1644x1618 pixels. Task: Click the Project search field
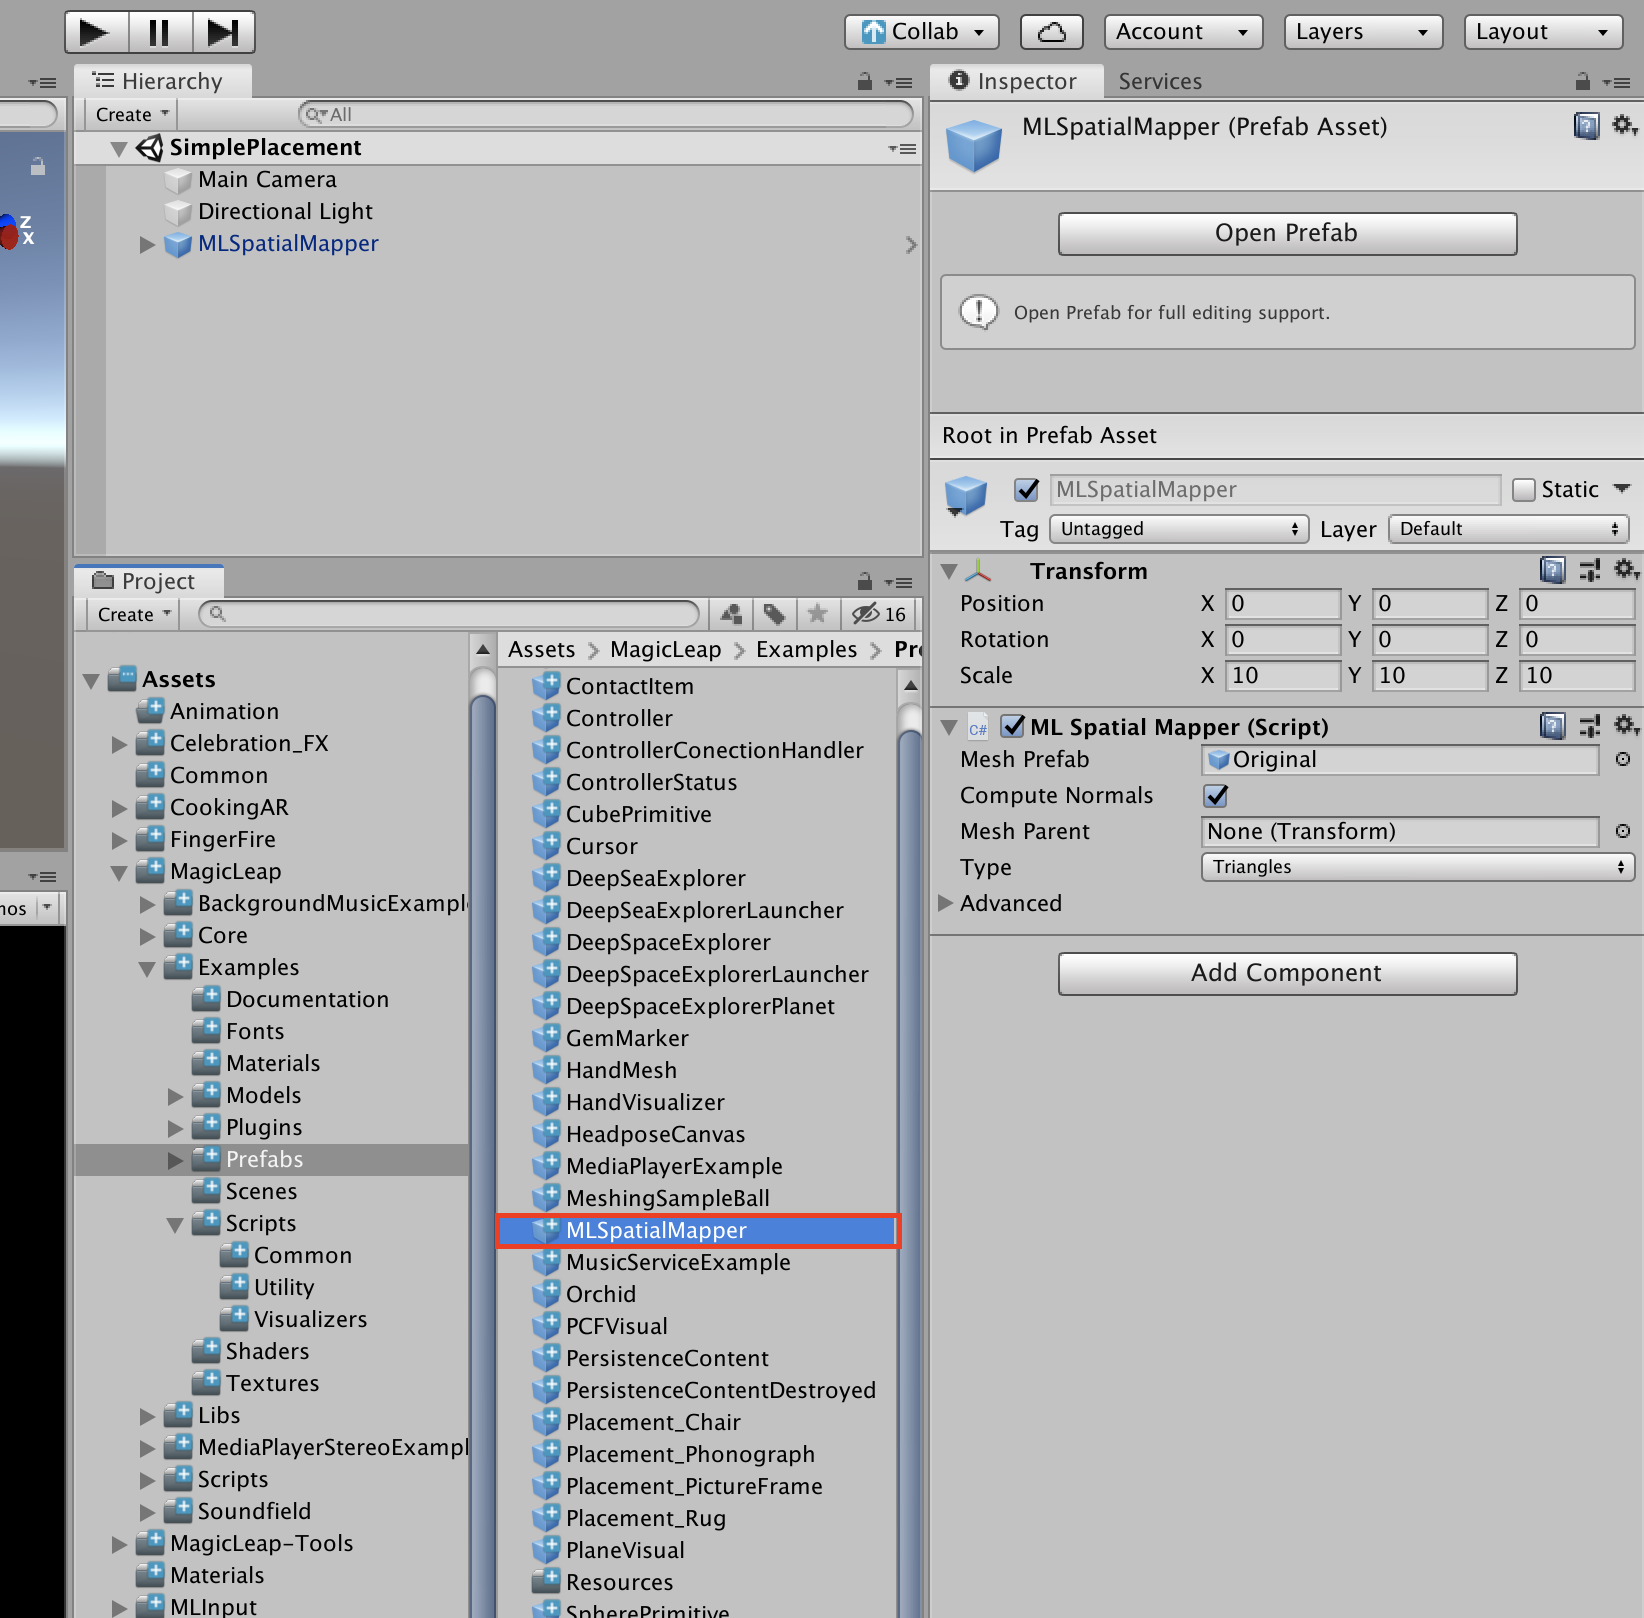pos(449,614)
